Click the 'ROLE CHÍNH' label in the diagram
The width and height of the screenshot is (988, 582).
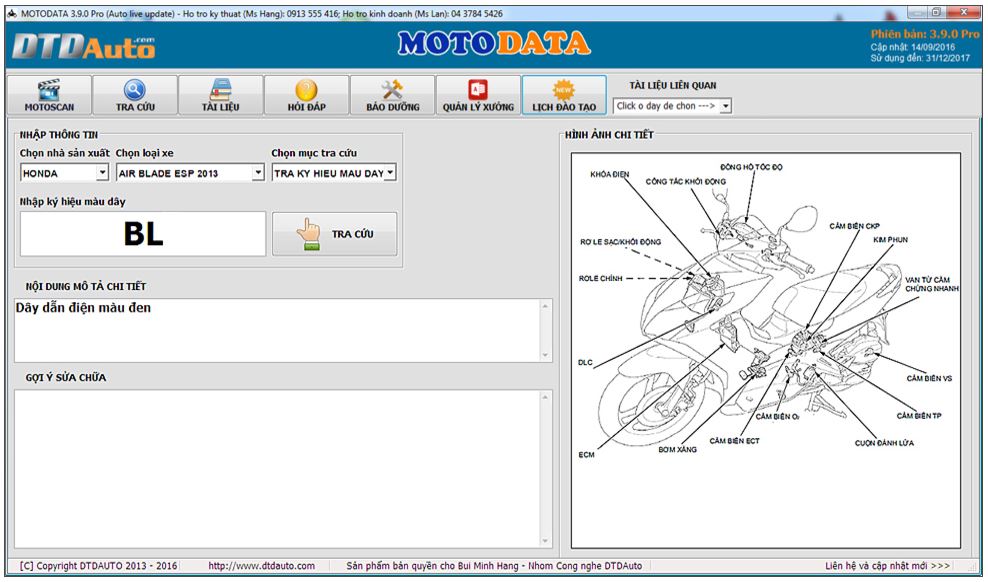click(x=600, y=278)
